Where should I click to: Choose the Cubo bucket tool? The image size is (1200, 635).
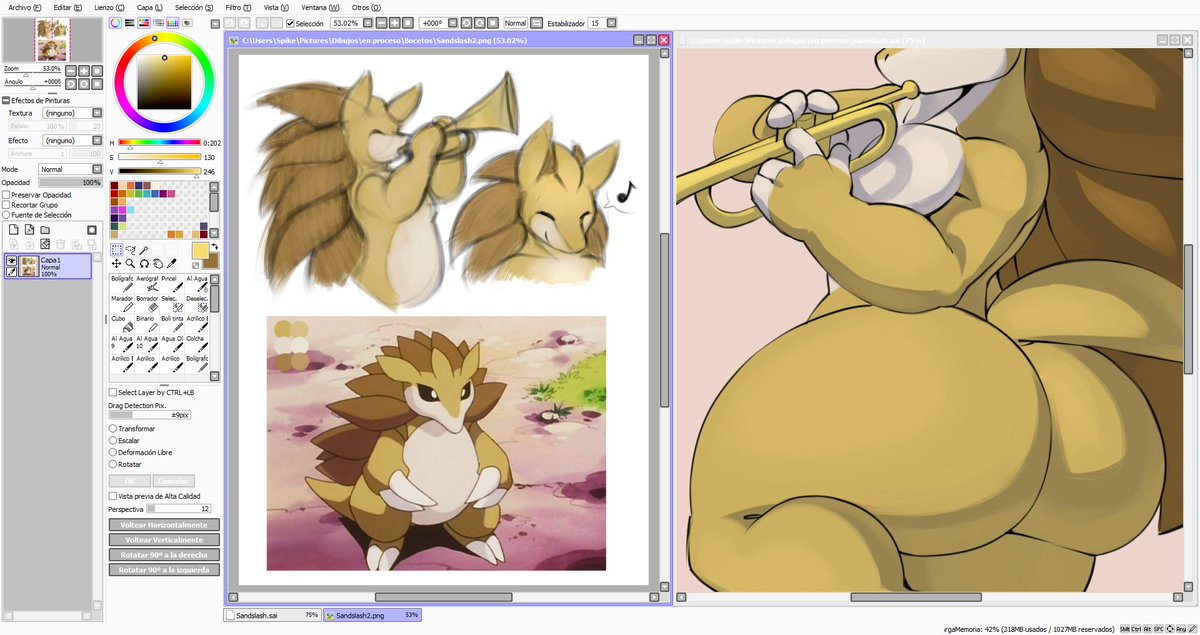click(x=121, y=323)
